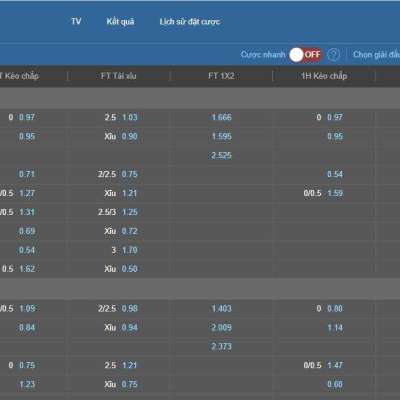Click the 1H Kèo chấp column header
Image resolution: width=400 pixels, height=400 pixels.
(x=324, y=76)
